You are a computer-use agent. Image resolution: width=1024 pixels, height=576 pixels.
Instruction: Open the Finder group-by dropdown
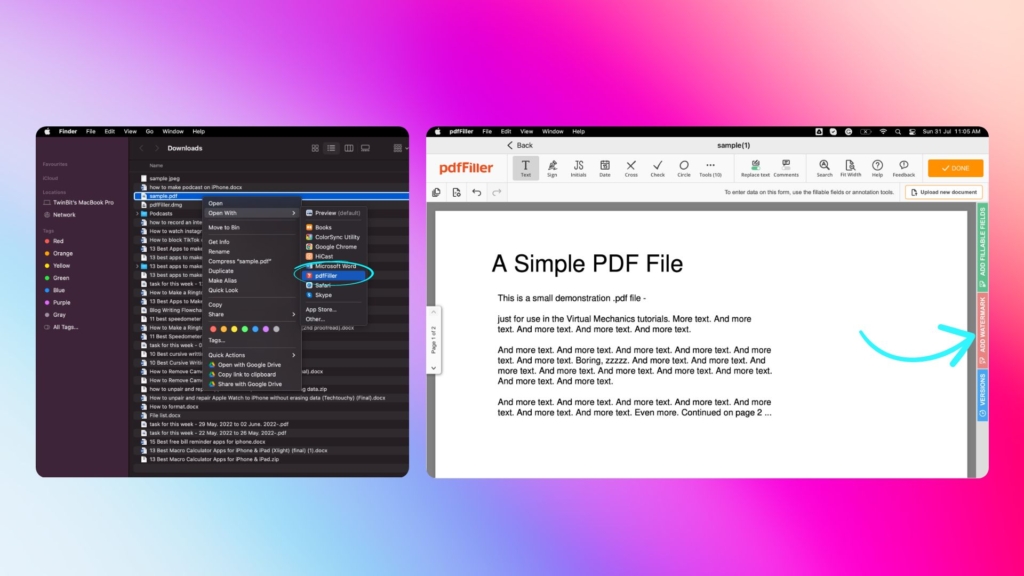400,148
